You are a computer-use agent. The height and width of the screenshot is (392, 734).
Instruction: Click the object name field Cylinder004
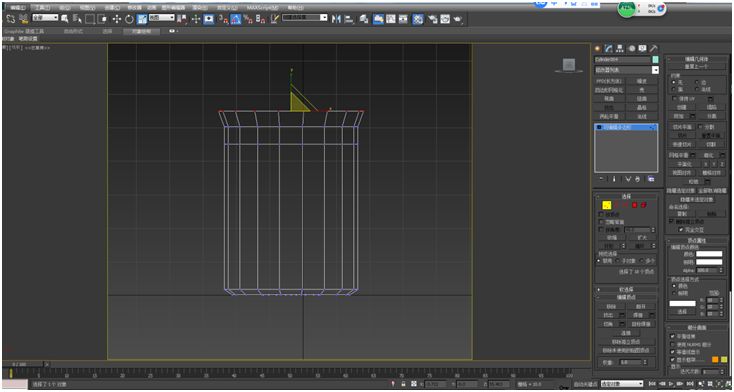coord(623,59)
